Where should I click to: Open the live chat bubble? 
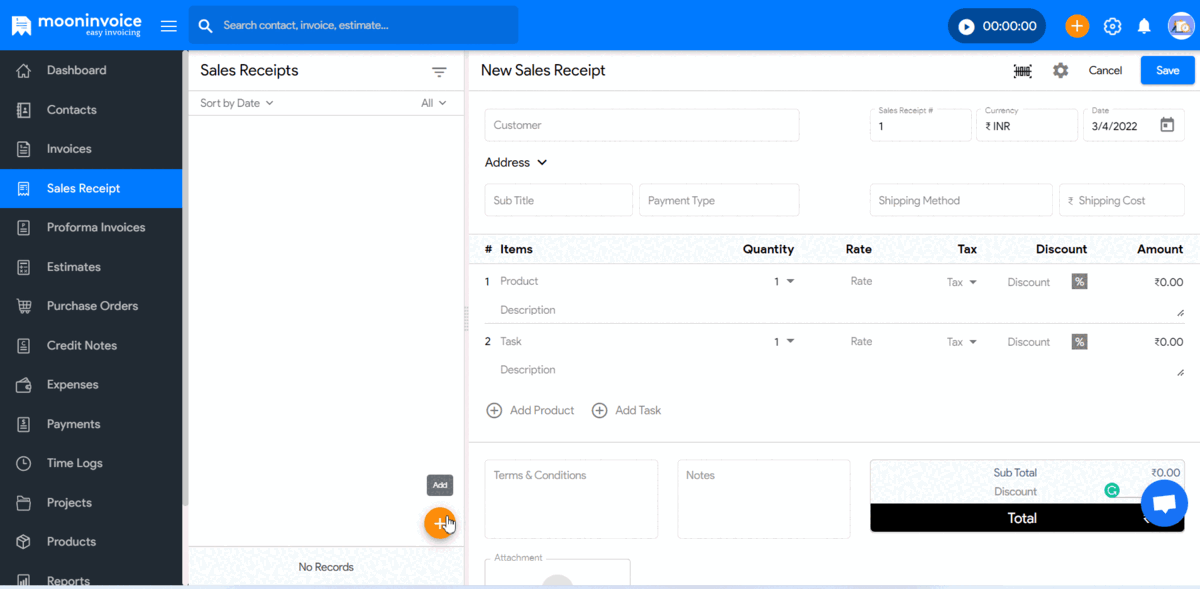tap(1164, 503)
